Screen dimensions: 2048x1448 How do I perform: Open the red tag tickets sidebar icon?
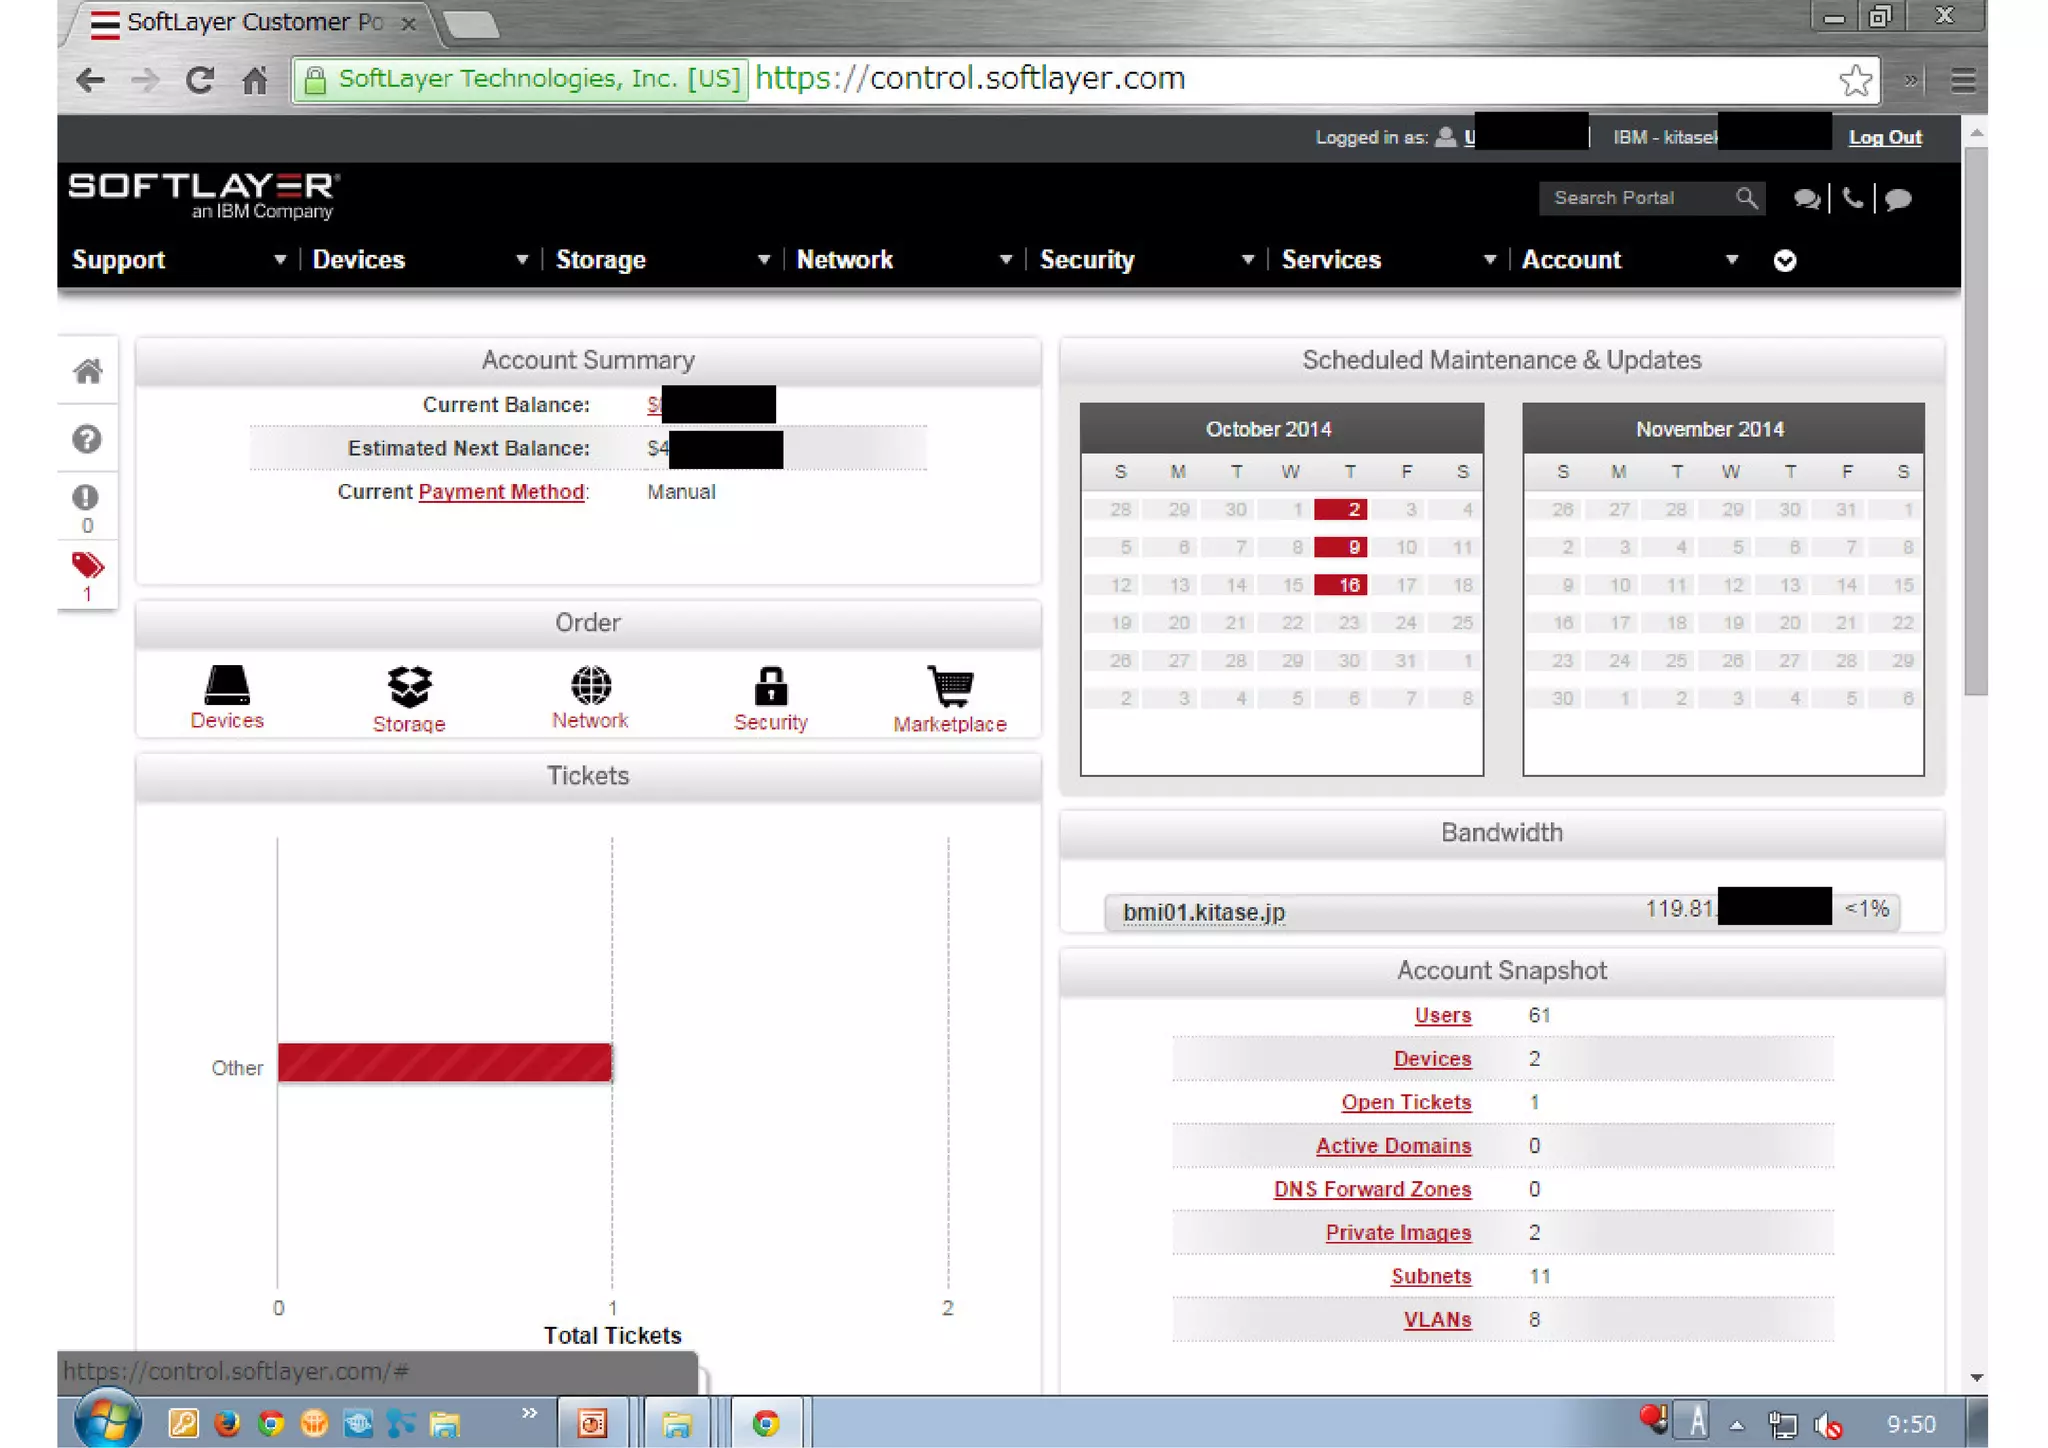pyautogui.click(x=87, y=566)
